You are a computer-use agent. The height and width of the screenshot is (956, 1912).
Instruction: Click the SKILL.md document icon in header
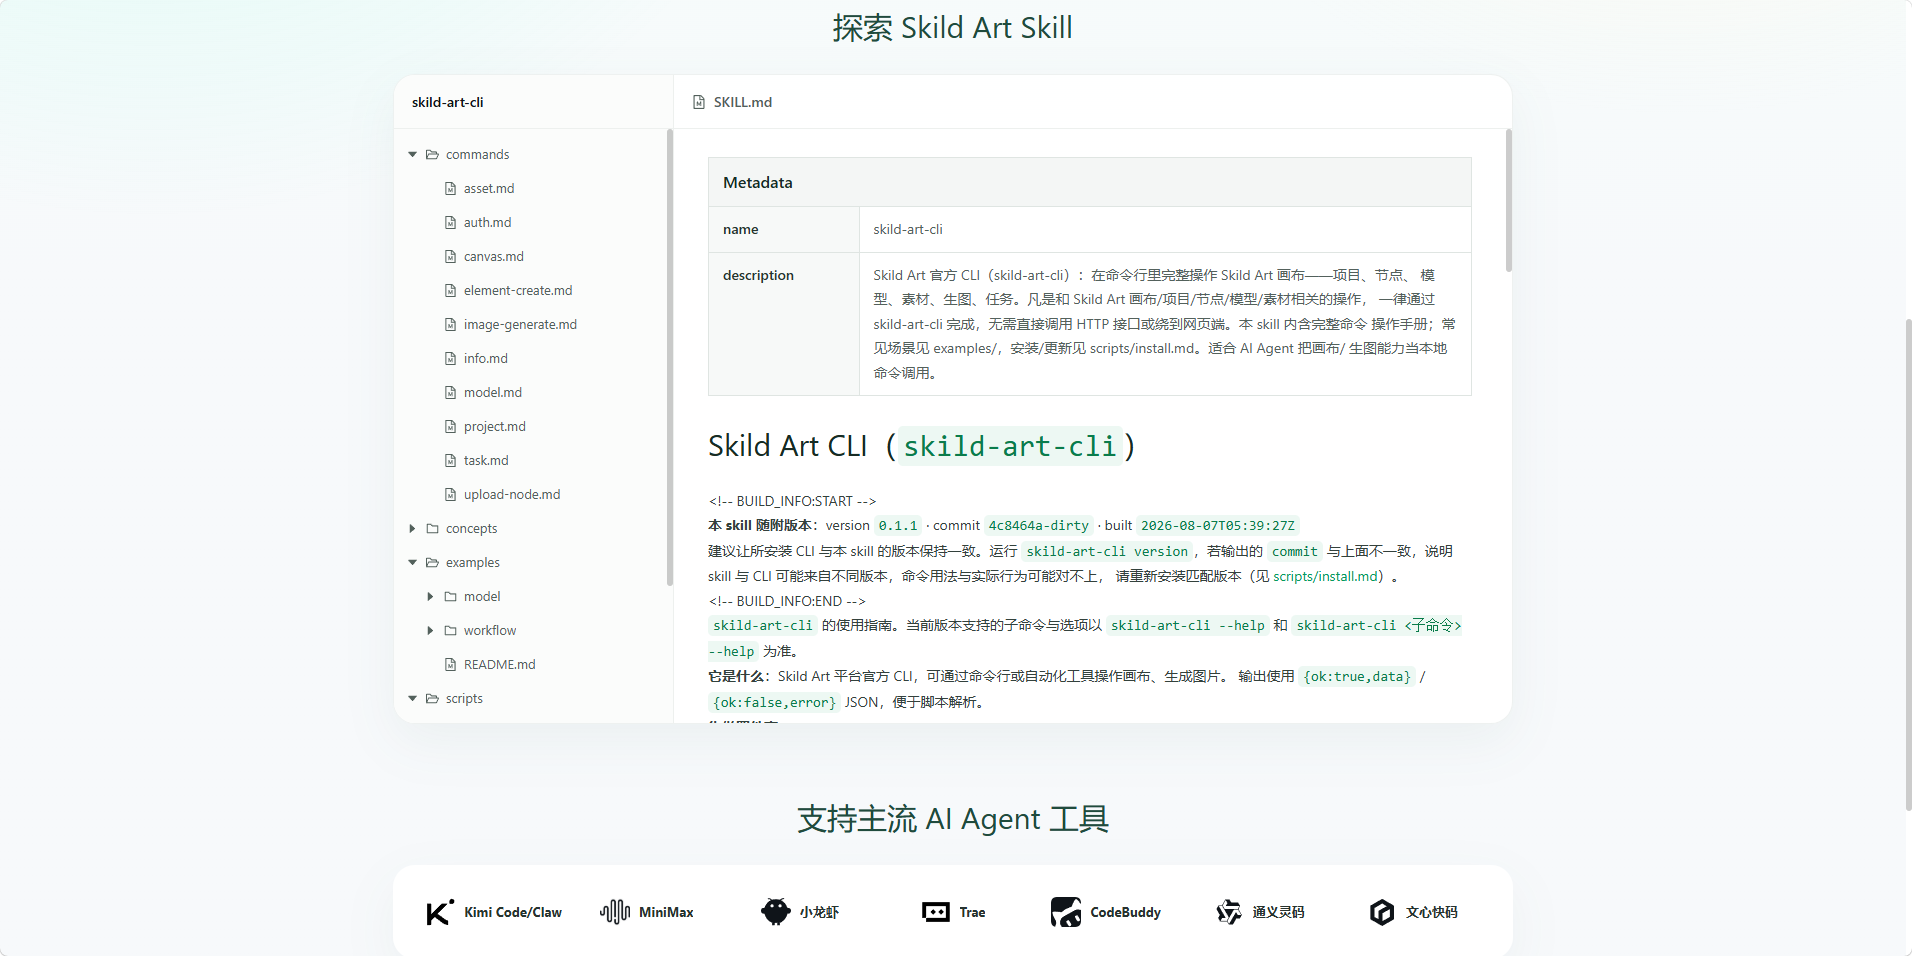[x=699, y=102]
